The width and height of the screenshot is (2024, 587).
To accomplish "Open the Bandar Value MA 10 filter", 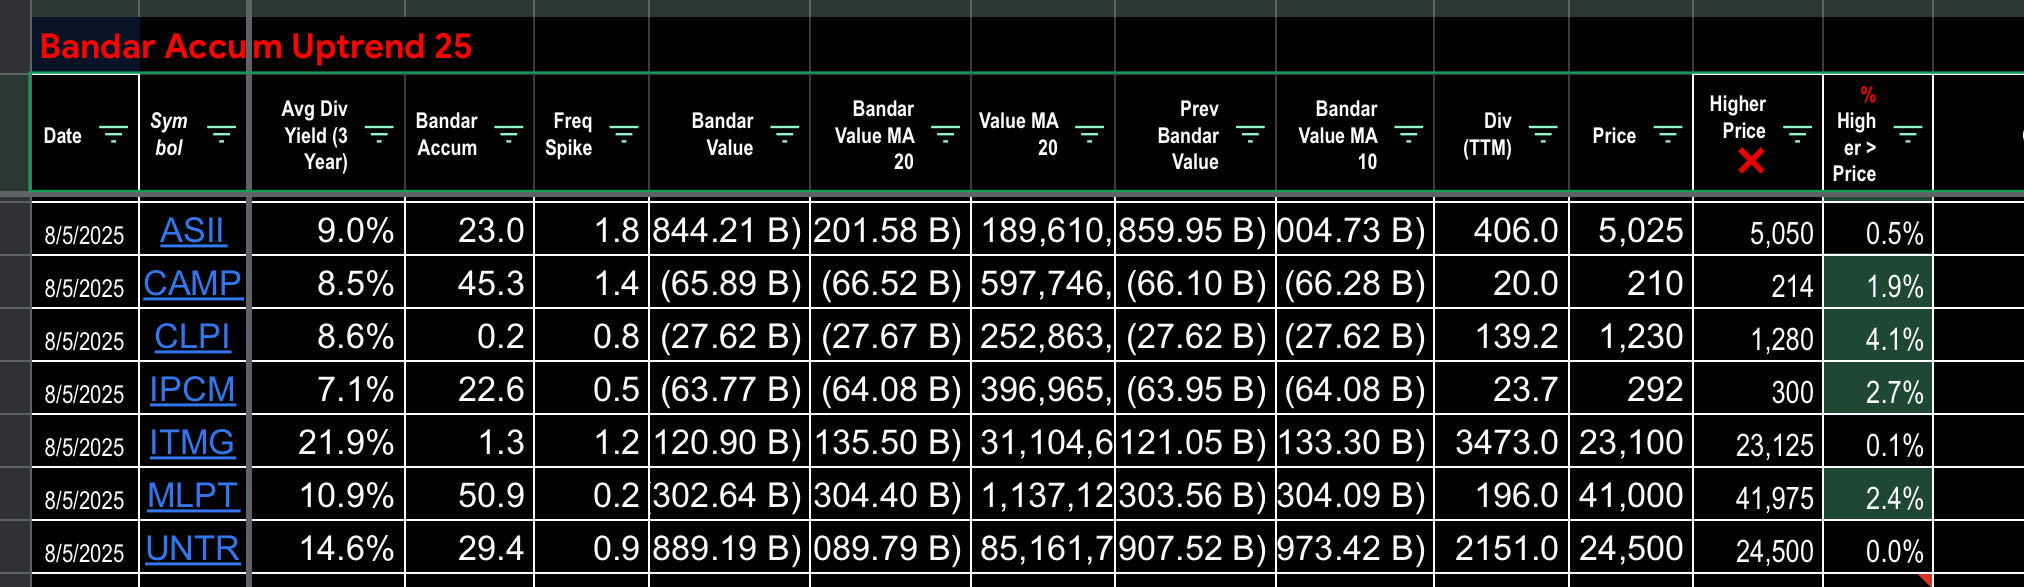I will point(1409,135).
